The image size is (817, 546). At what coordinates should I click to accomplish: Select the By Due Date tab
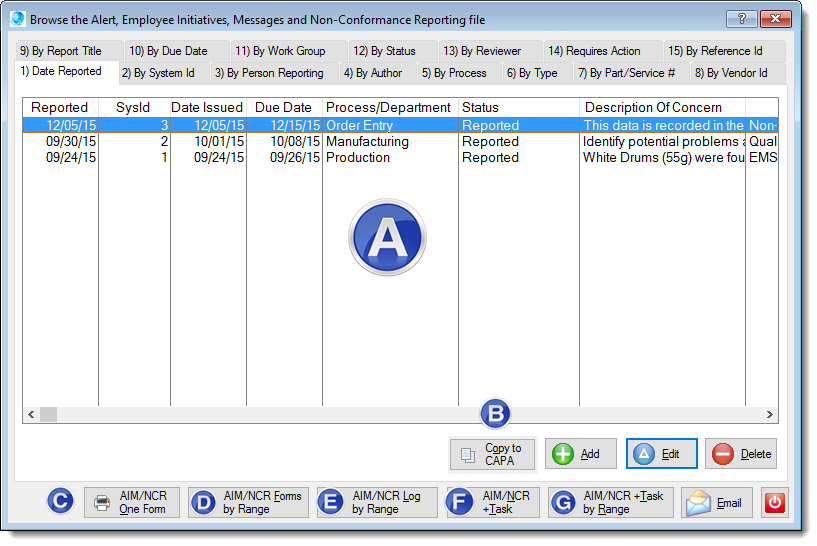point(168,51)
